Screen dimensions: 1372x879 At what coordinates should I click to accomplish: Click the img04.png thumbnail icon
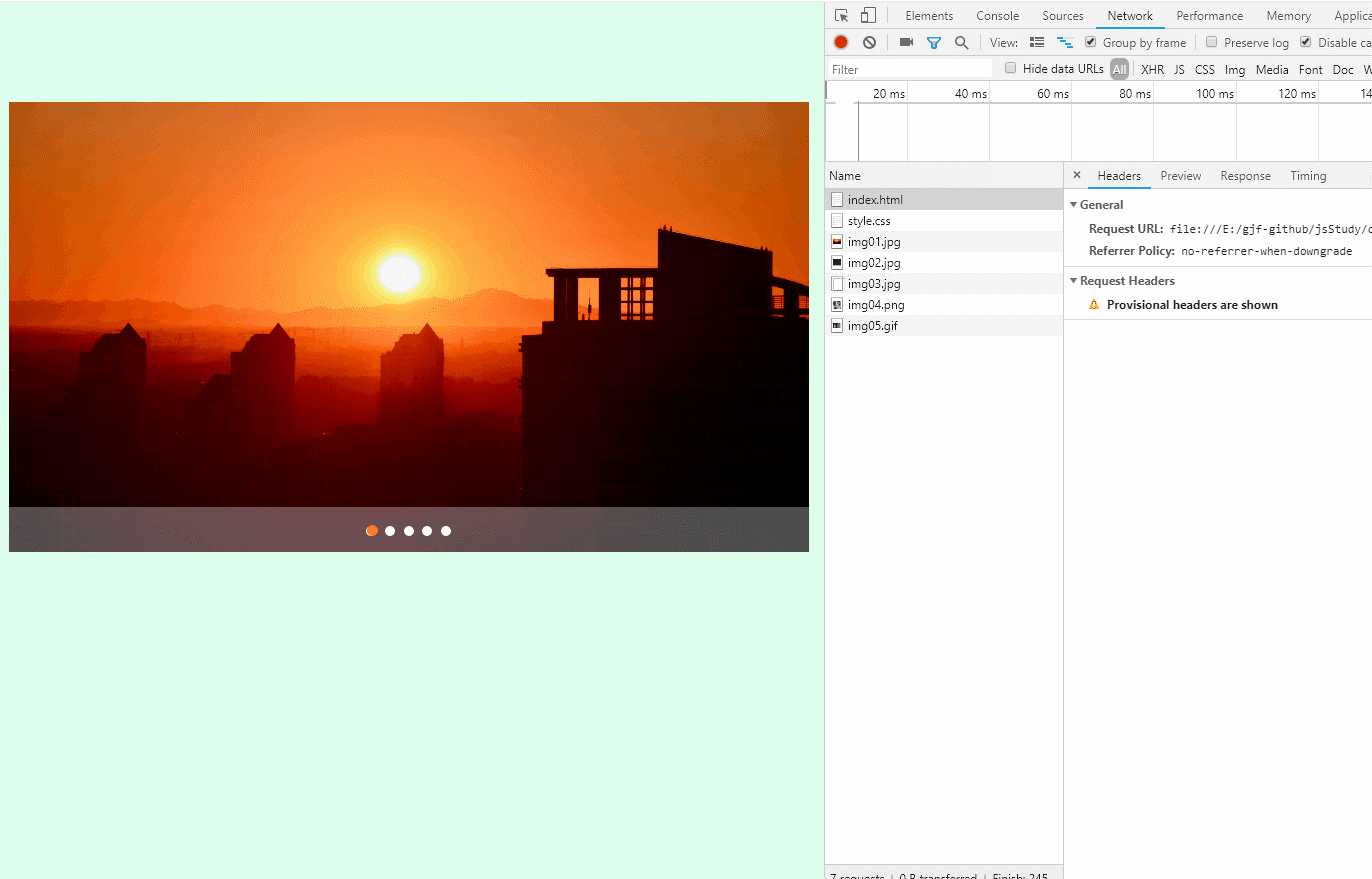pos(837,305)
